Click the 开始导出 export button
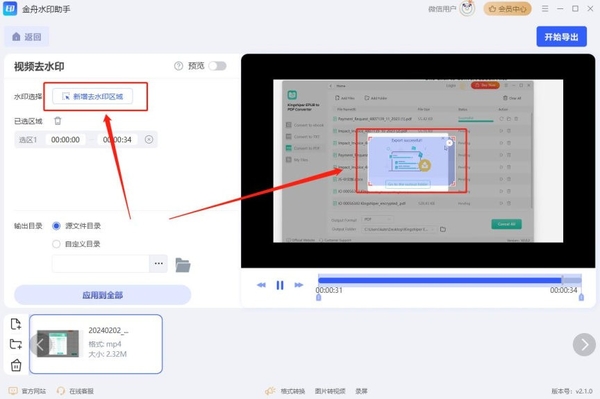Image resolution: width=600 pixels, height=399 pixels. click(561, 37)
